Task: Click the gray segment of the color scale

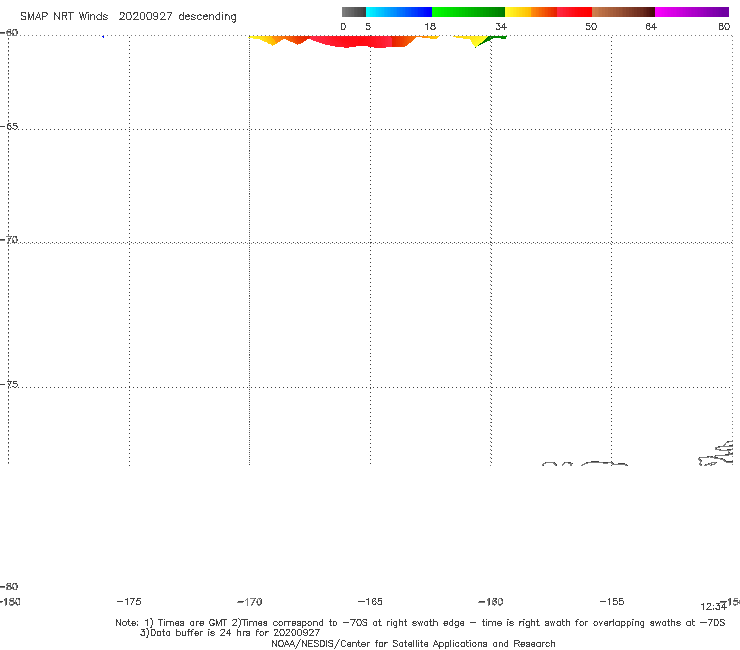Action: pos(353,12)
